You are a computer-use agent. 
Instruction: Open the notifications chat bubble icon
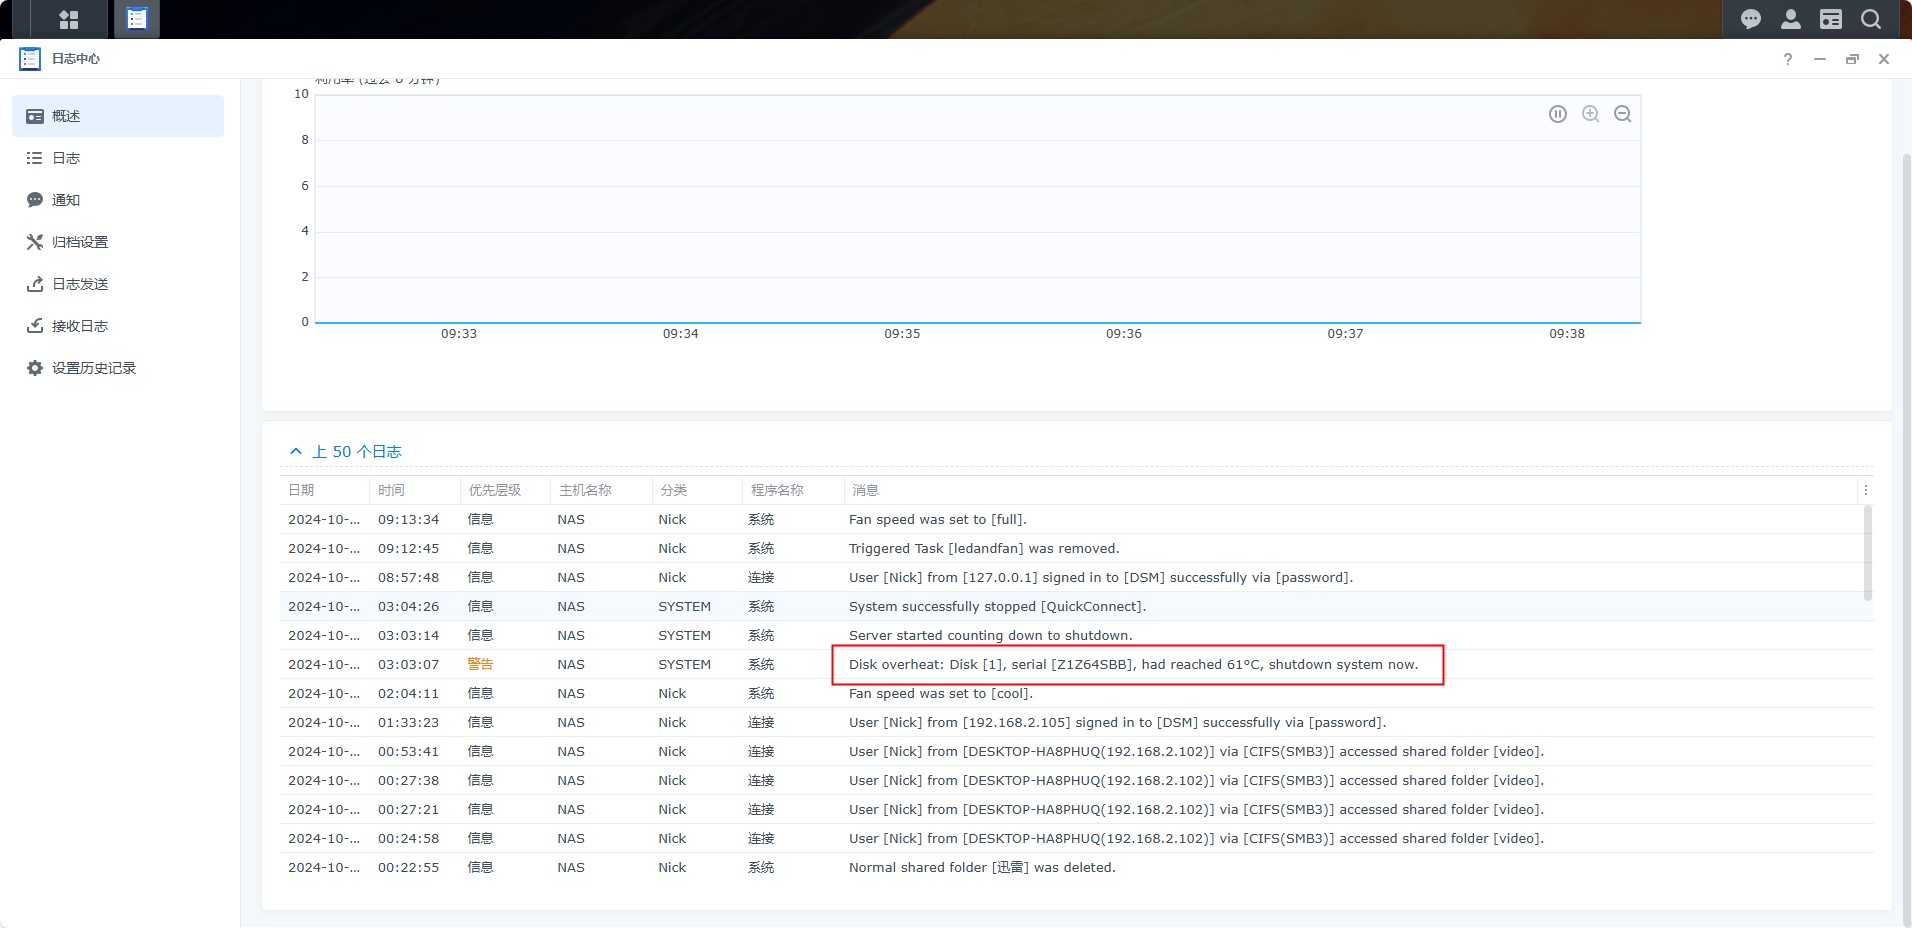(1750, 19)
